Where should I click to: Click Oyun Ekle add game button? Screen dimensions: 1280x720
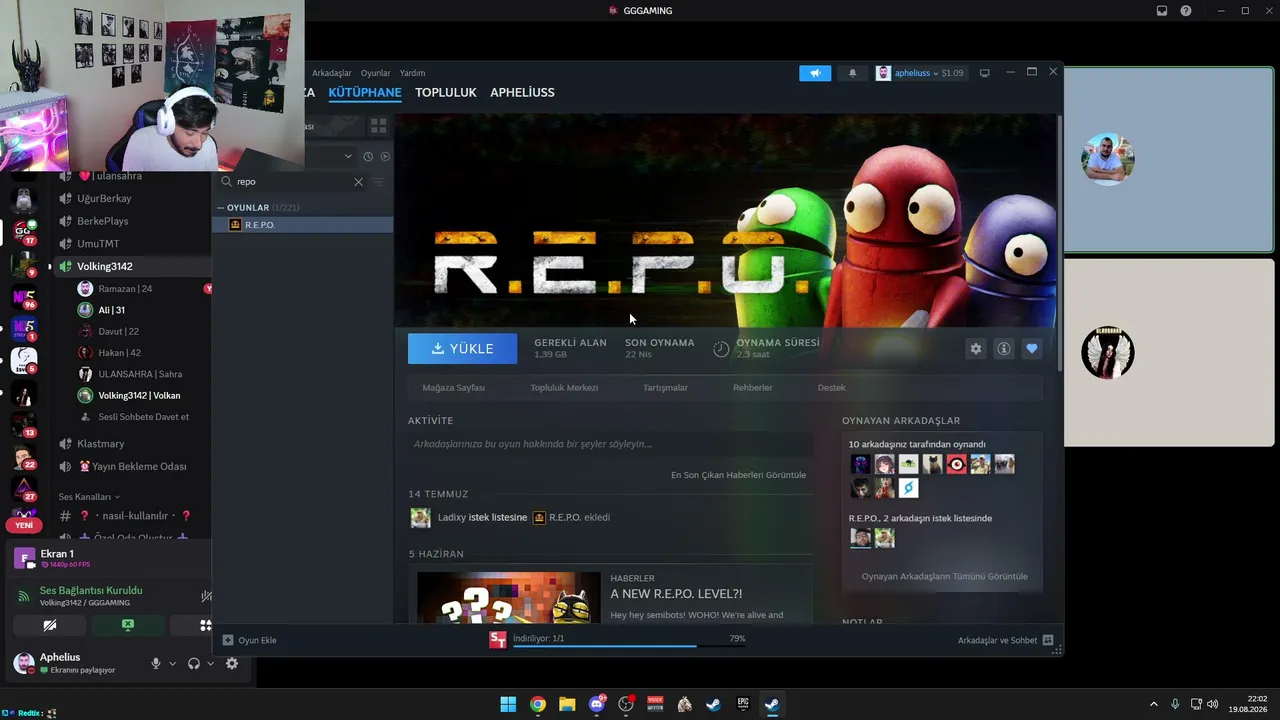(x=249, y=640)
